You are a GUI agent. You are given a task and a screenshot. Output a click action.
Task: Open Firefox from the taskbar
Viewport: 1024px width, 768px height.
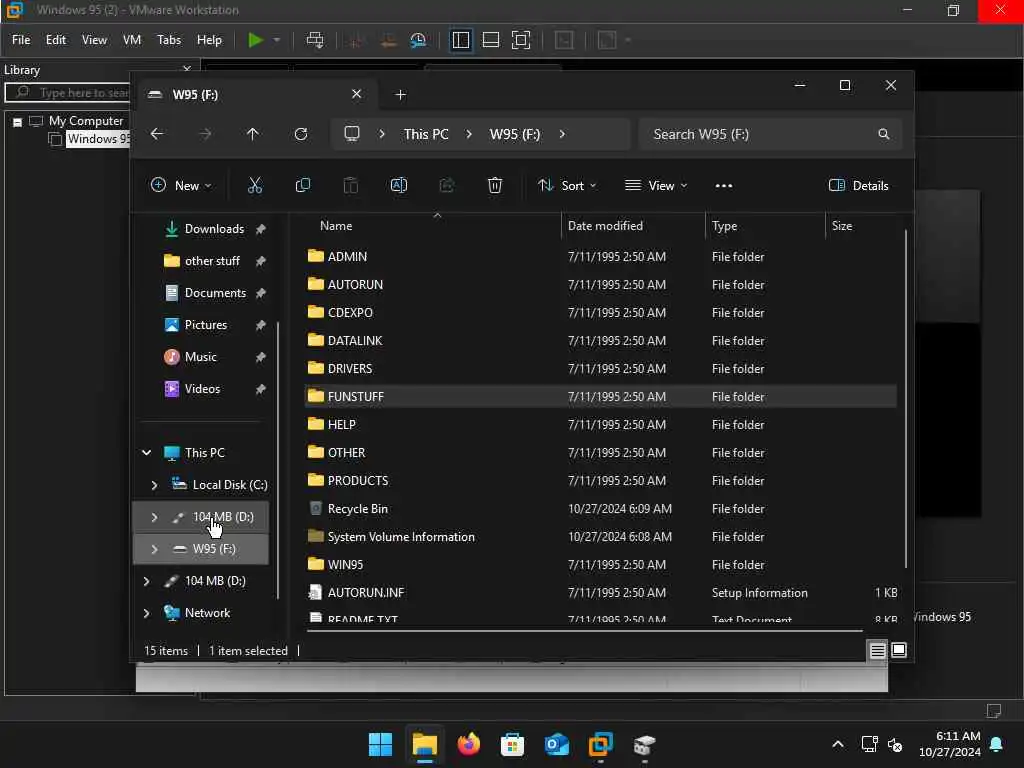point(469,744)
